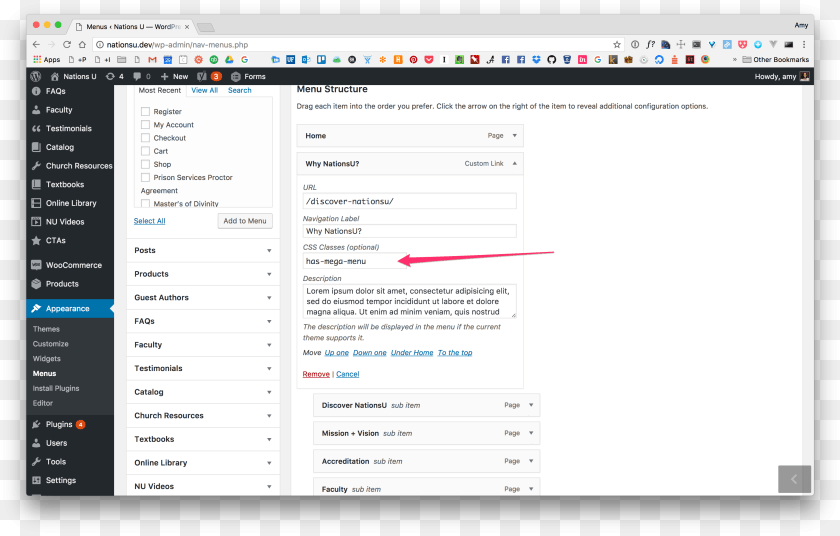Open Customize under Appearance

tap(50, 344)
